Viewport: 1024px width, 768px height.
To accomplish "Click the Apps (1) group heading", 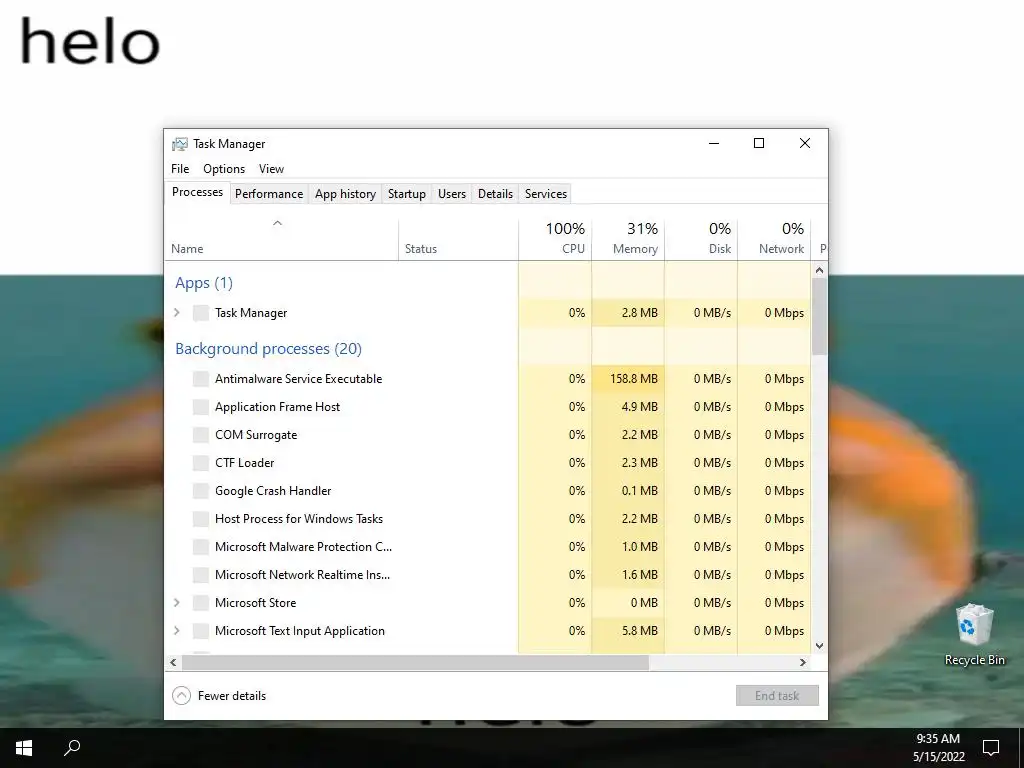I will click(204, 283).
